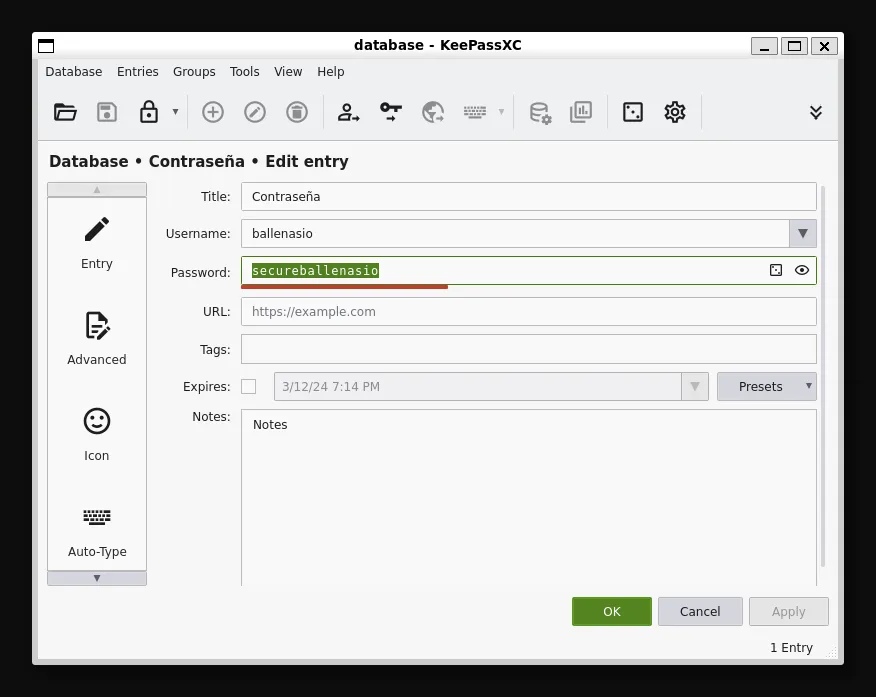
Task: Expand the Username dropdown arrow
Action: tap(803, 233)
